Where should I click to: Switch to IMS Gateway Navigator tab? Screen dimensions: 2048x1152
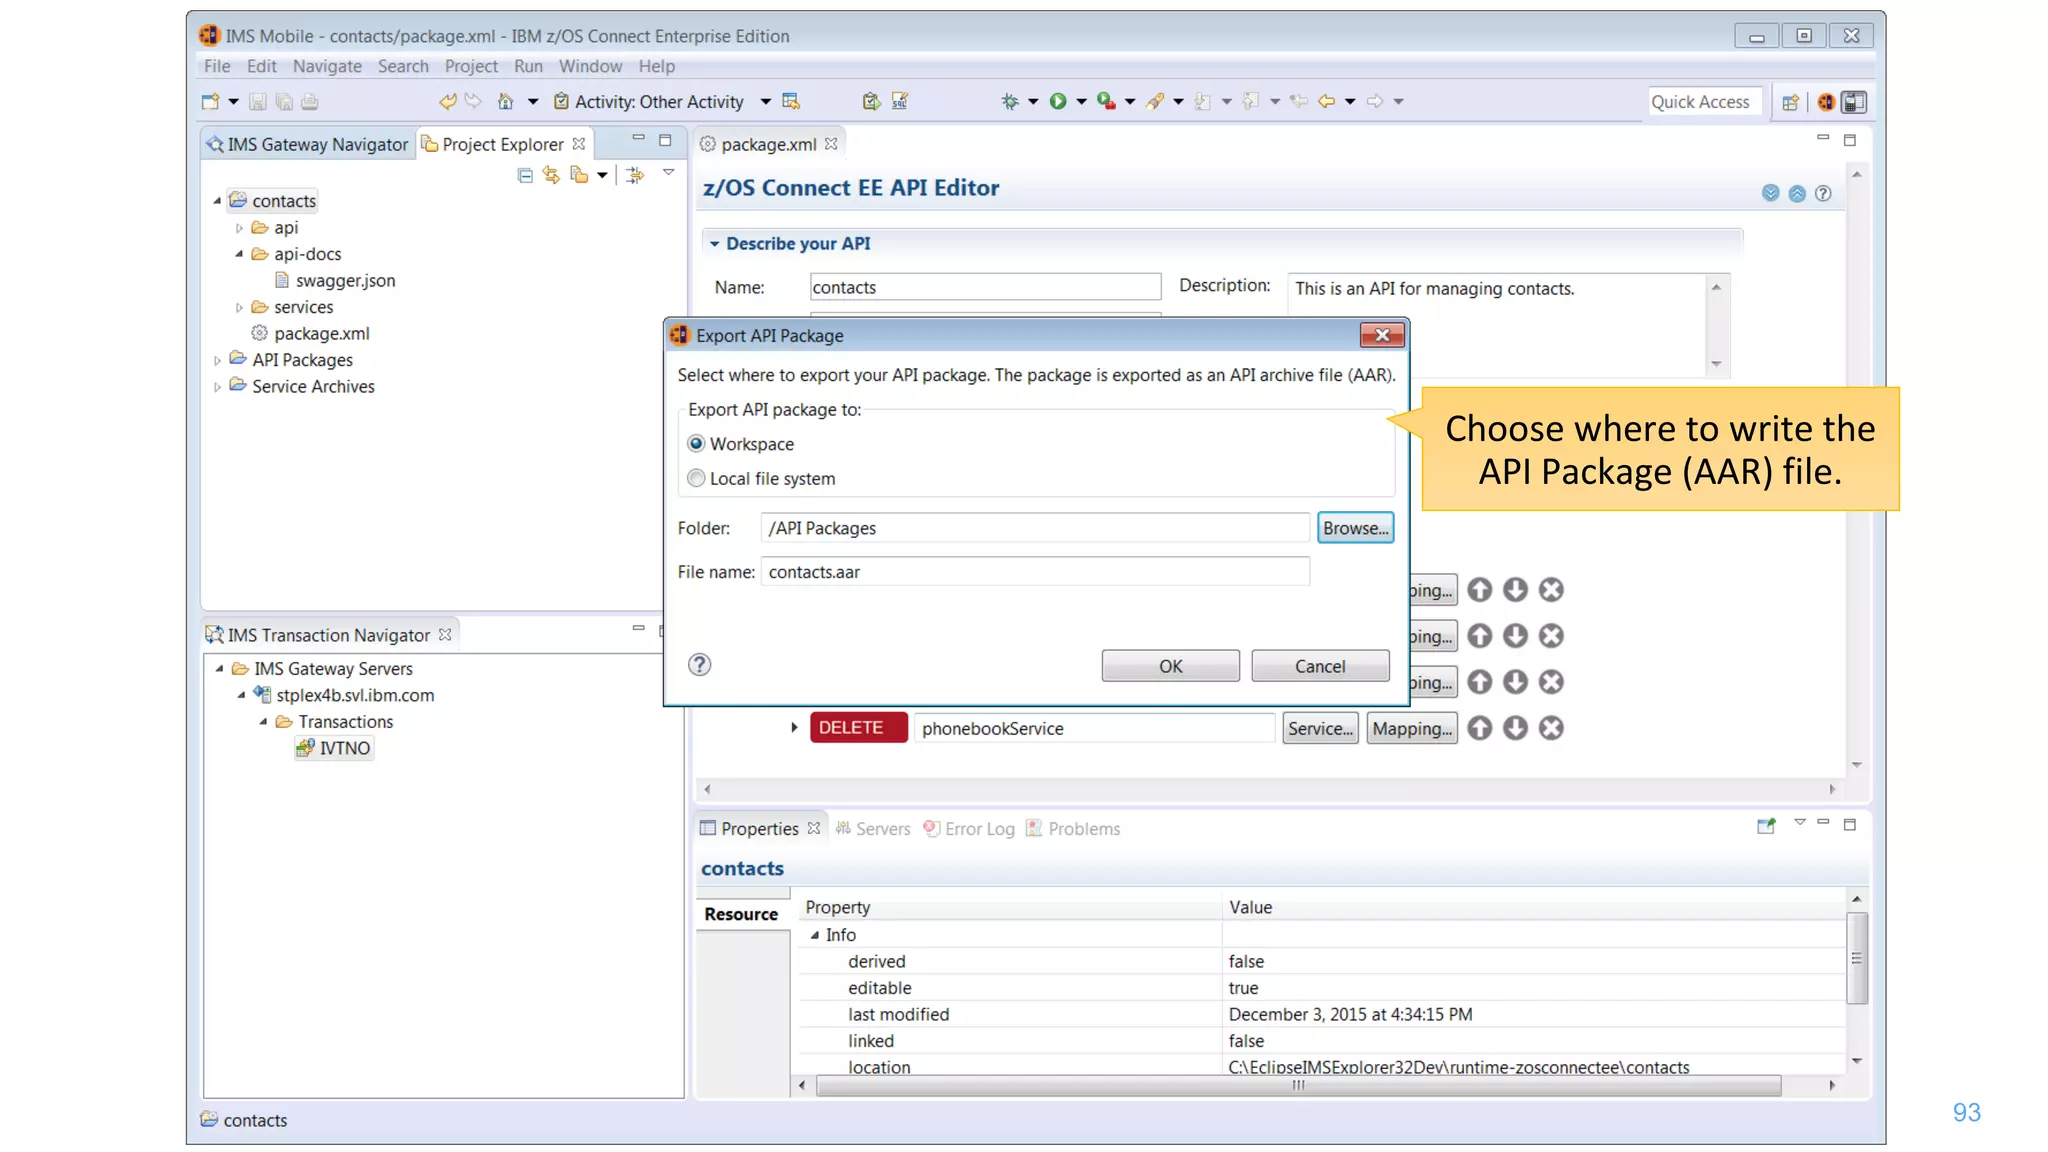pos(308,144)
